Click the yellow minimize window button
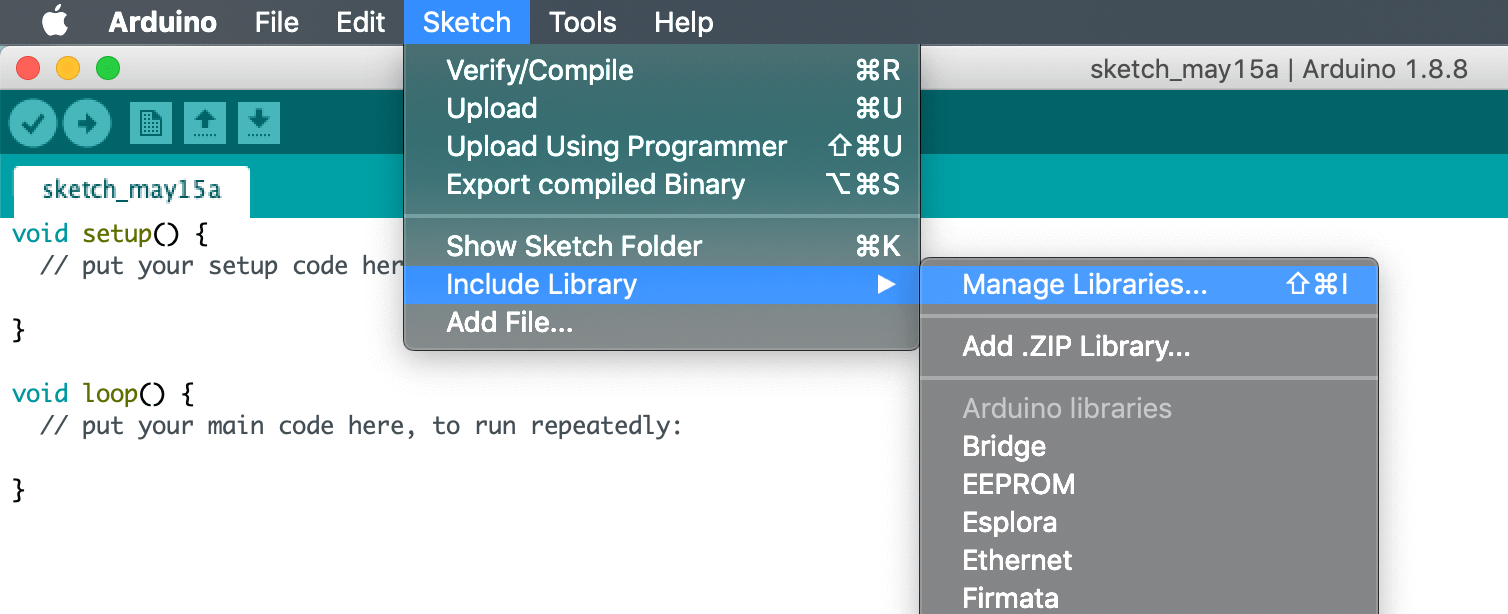 (x=68, y=69)
